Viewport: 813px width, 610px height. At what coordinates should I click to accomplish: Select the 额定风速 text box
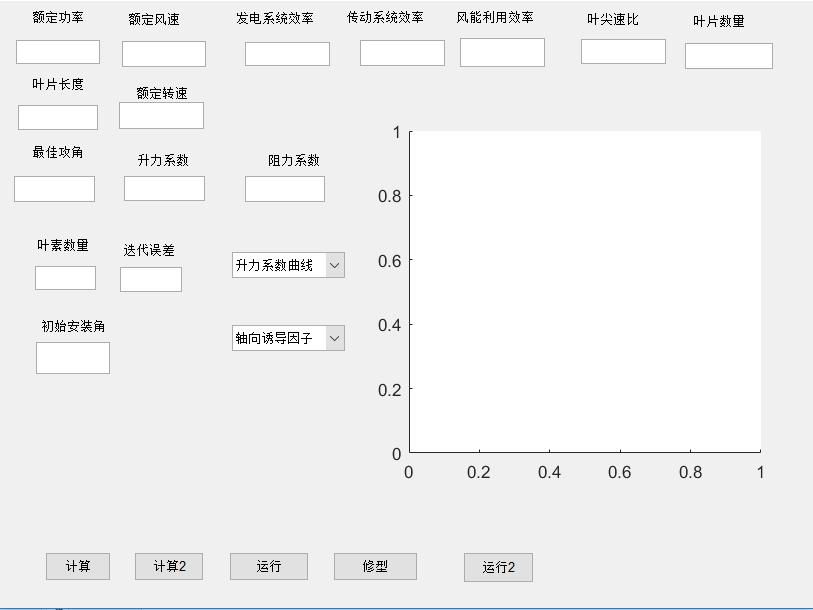(x=164, y=54)
